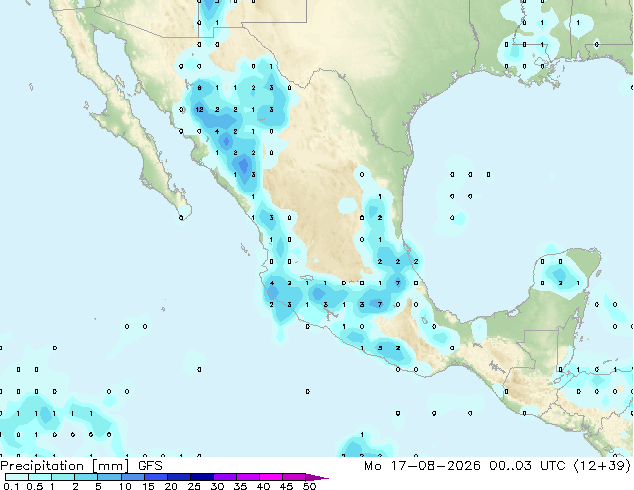Image resolution: width=634 pixels, height=490 pixels.
Task: Click the 'Precipitation [mm] GFS' title text
Action: click(x=81, y=466)
